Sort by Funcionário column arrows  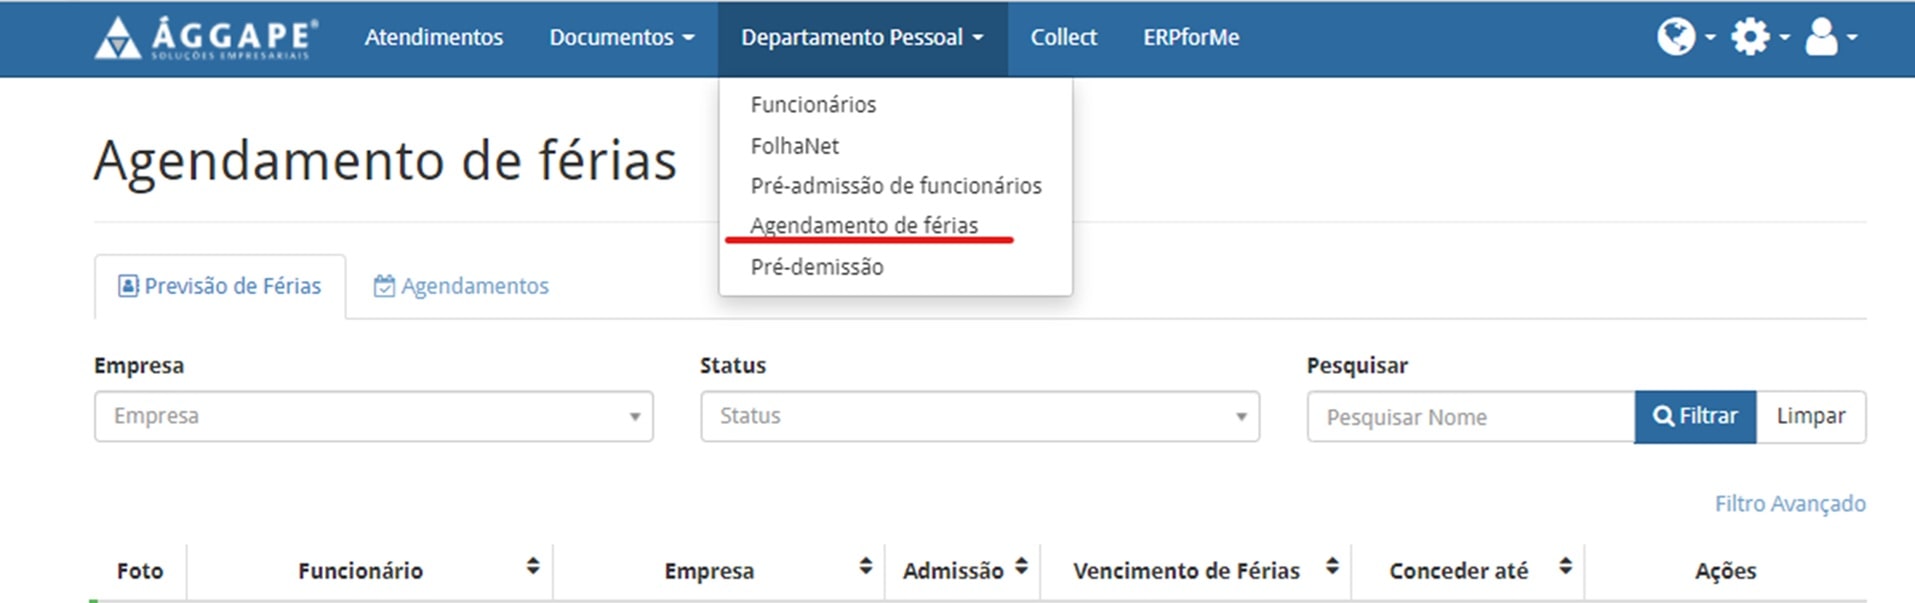(533, 567)
